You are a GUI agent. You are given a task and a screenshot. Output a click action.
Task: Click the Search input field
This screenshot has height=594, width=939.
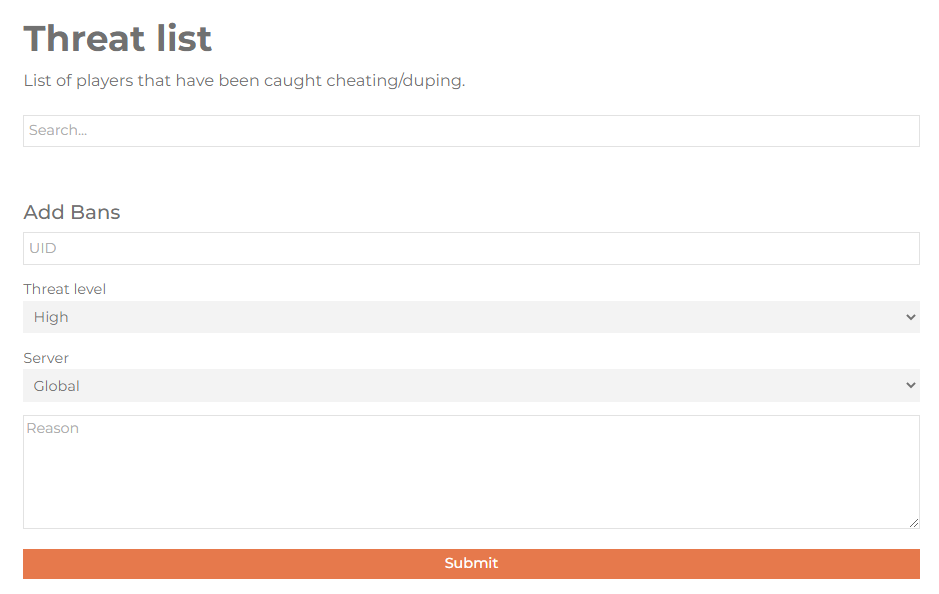click(470, 131)
